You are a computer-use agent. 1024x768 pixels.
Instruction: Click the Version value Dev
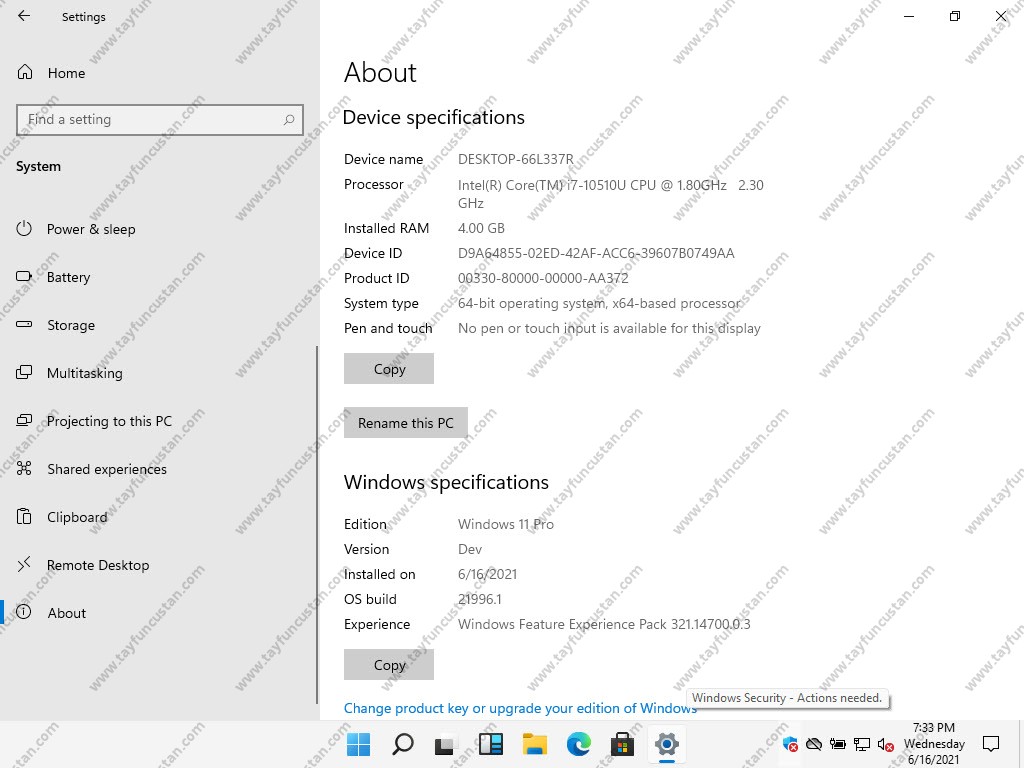click(x=470, y=549)
